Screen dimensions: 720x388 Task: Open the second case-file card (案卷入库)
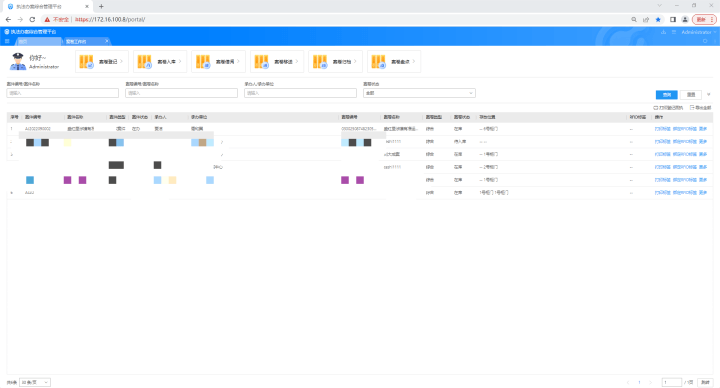(x=160, y=62)
